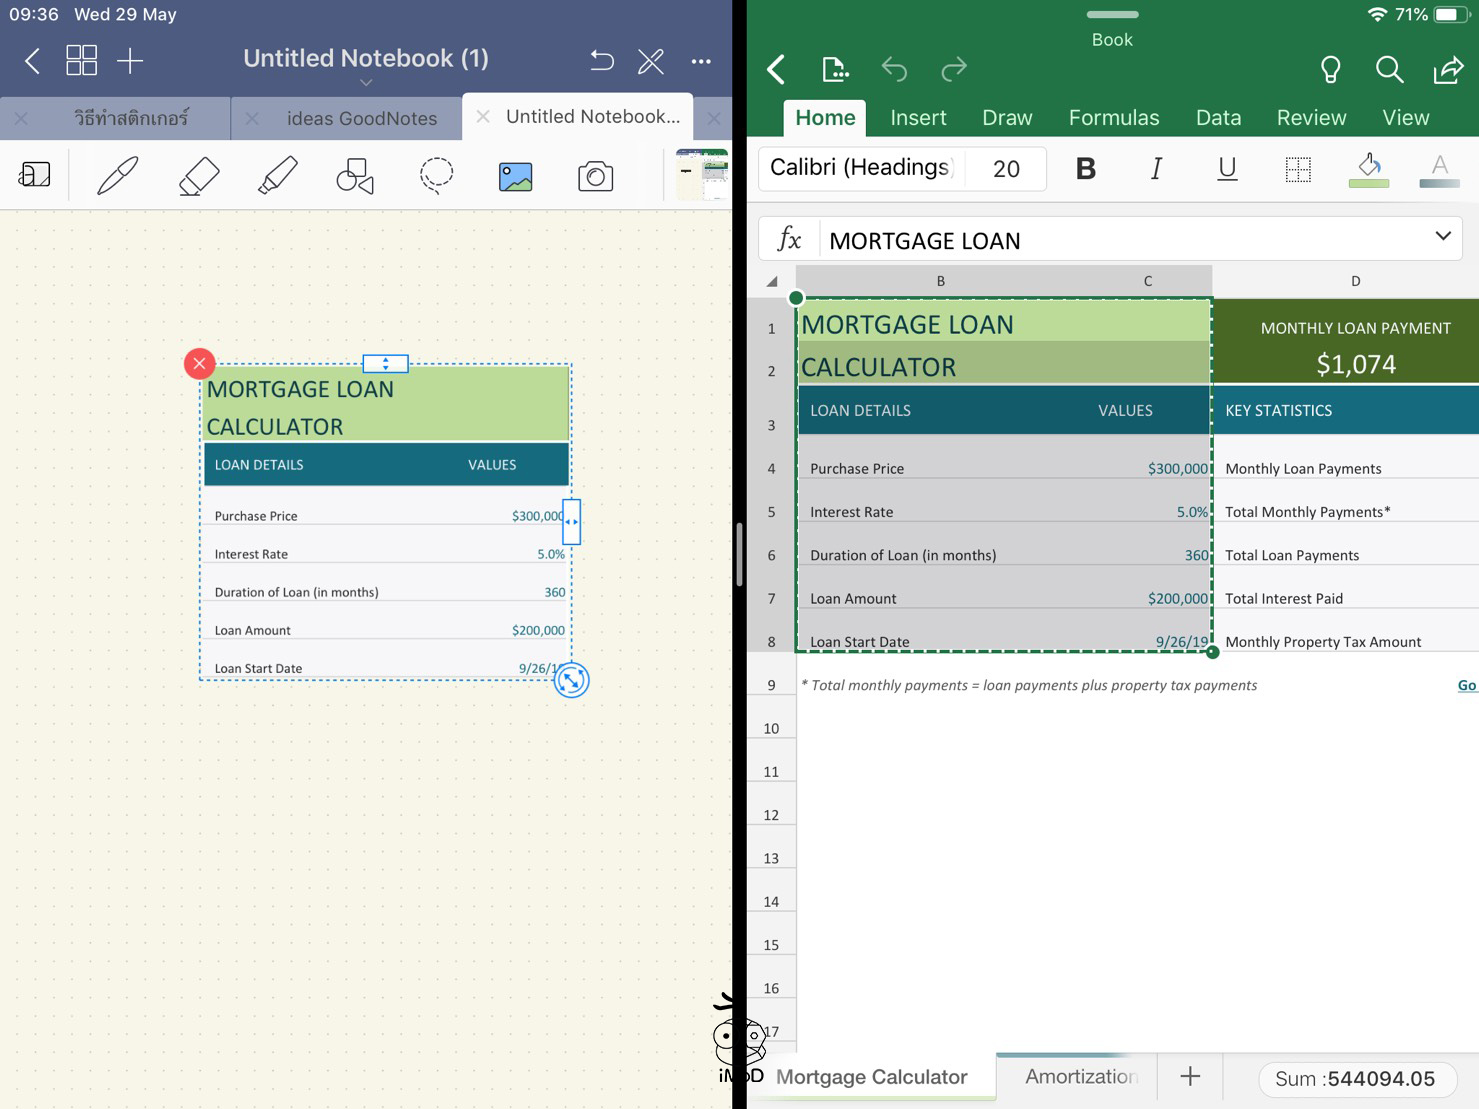Screen dimensions: 1479x1109
Task: Open the Excel share icon
Action: click(x=1447, y=69)
